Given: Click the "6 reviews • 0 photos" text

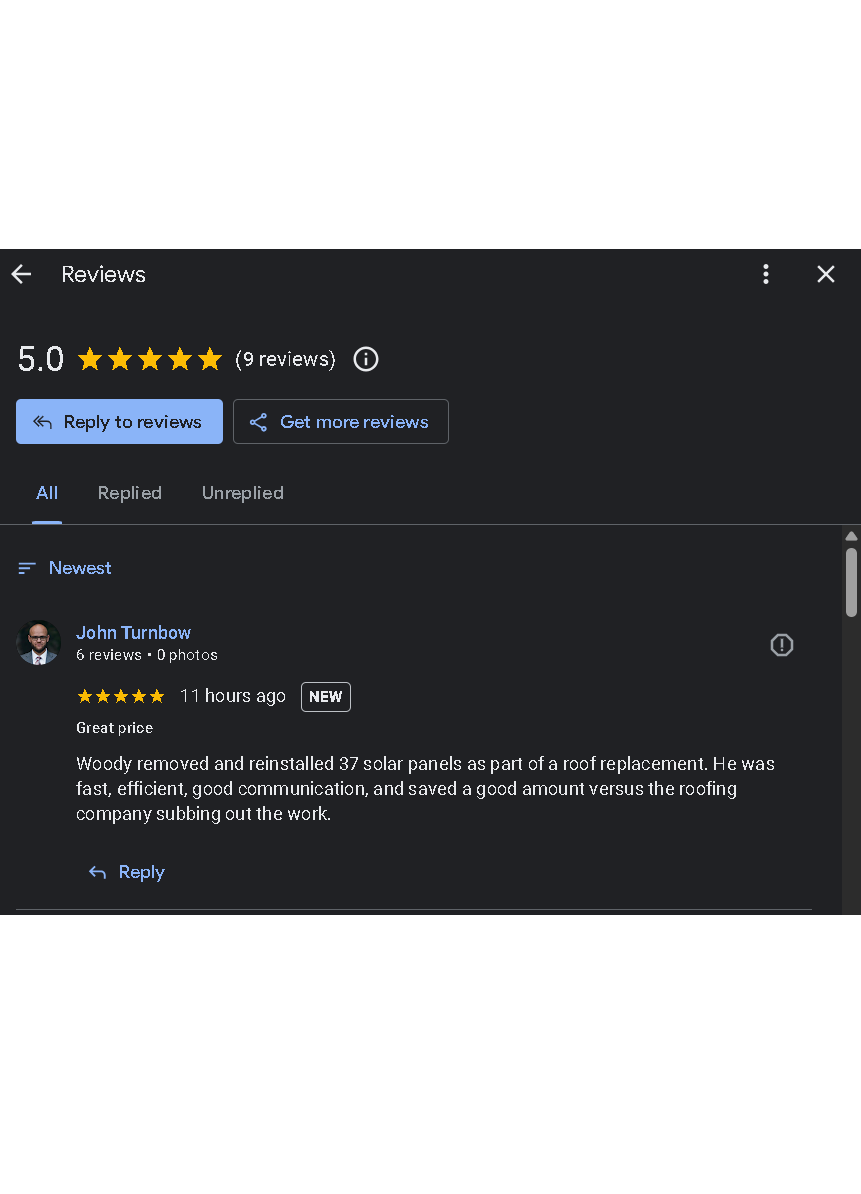Looking at the screenshot, I should click(x=146, y=655).
